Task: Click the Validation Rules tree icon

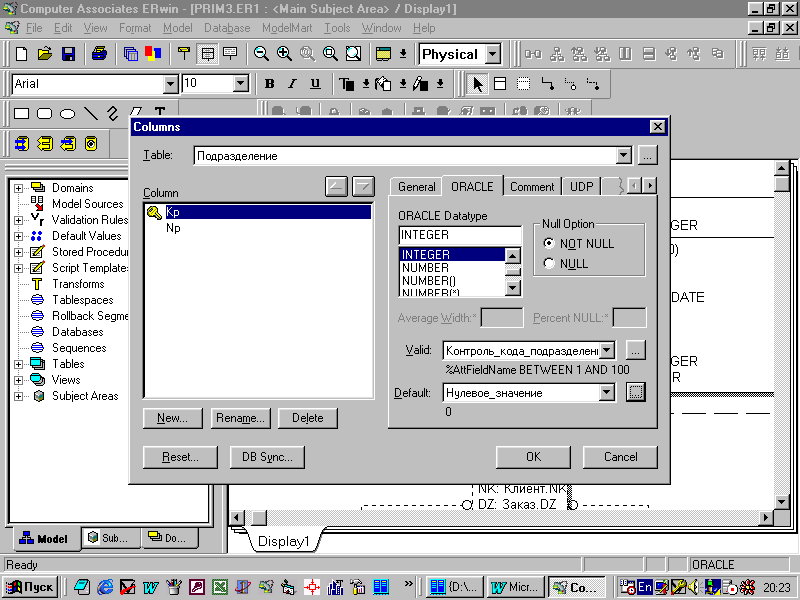Action: coord(37,219)
